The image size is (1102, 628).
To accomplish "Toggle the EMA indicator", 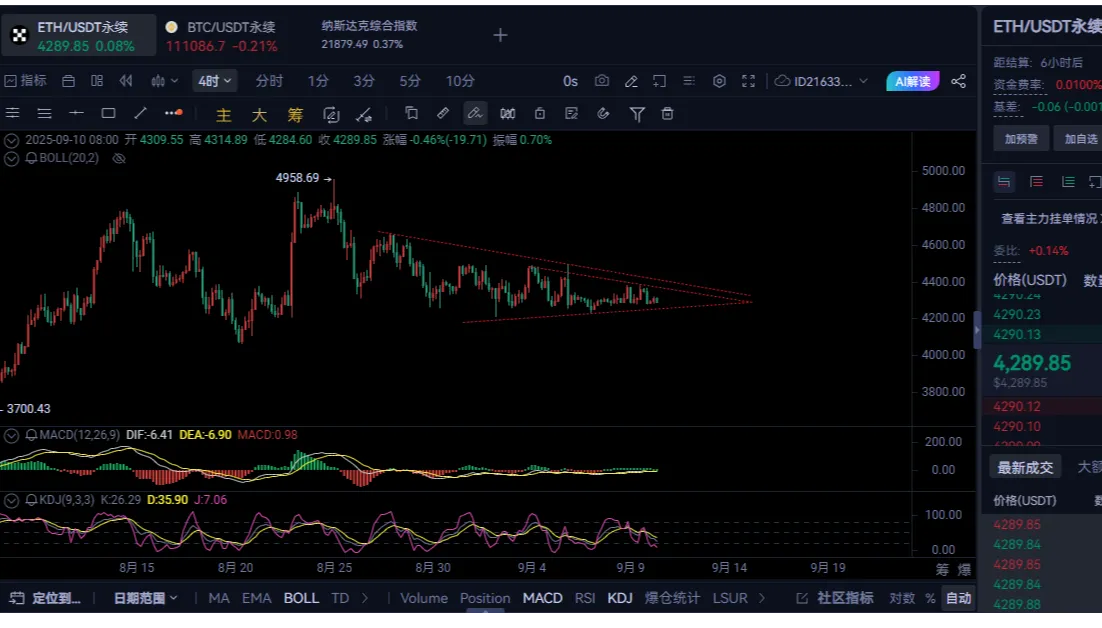I will (x=257, y=598).
